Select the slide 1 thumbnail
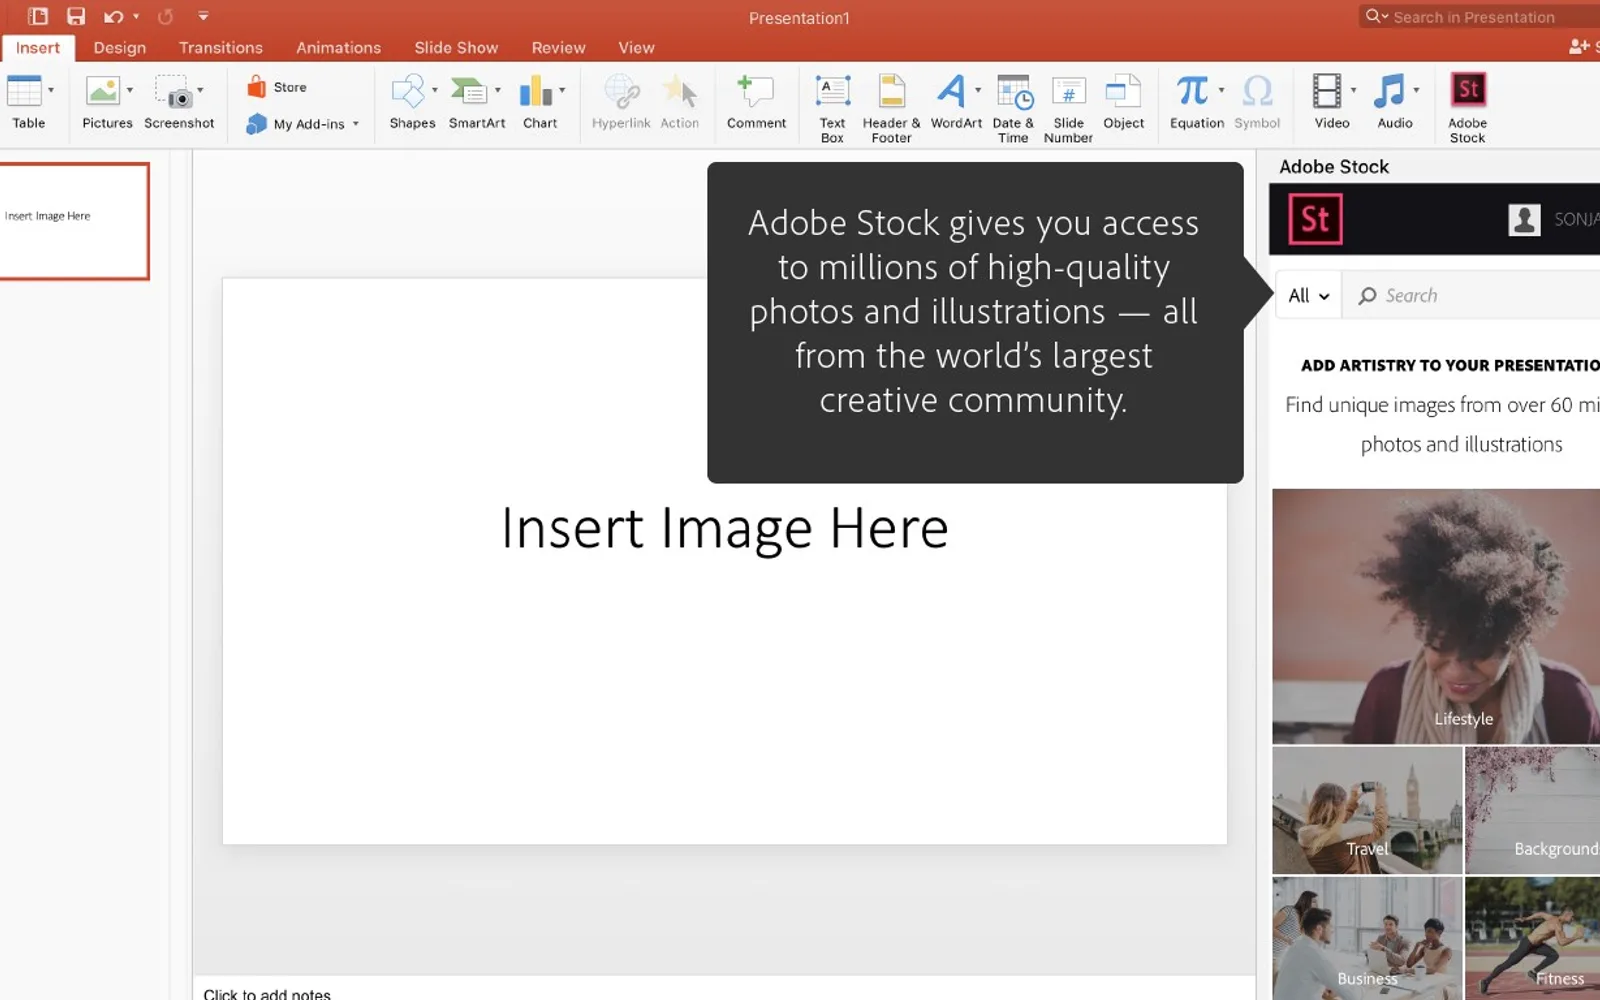The width and height of the screenshot is (1600, 1000). coord(74,221)
